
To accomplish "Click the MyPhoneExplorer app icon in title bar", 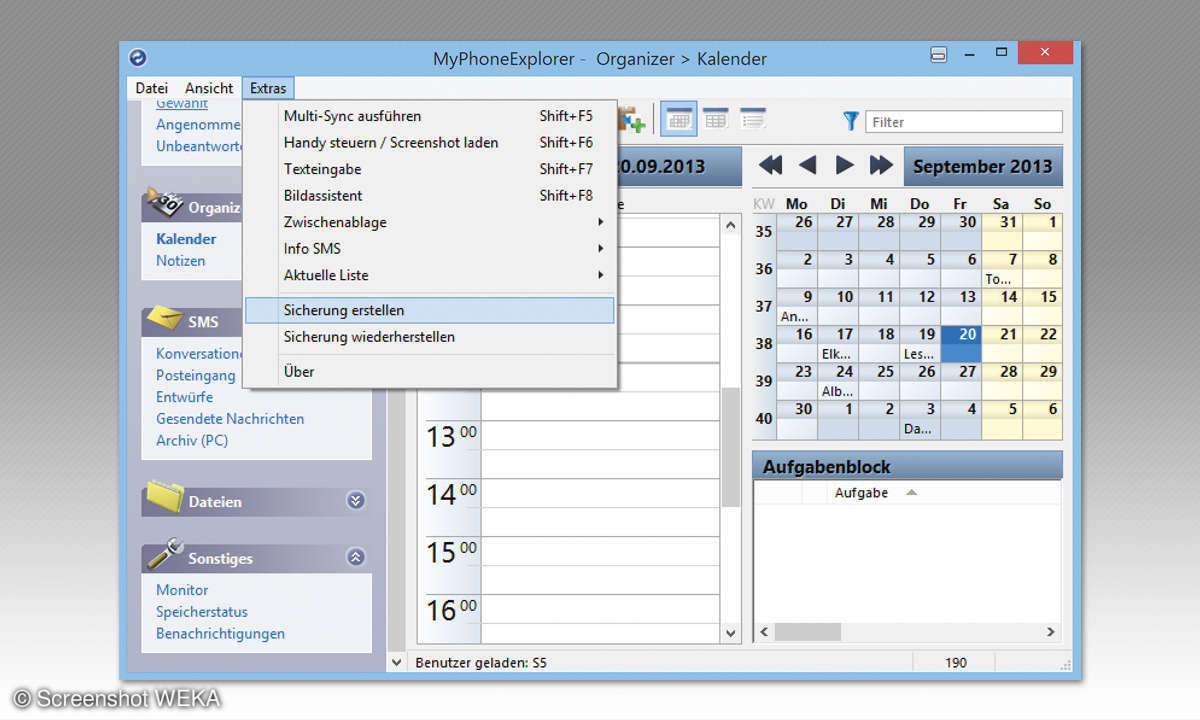I will pos(138,58).
